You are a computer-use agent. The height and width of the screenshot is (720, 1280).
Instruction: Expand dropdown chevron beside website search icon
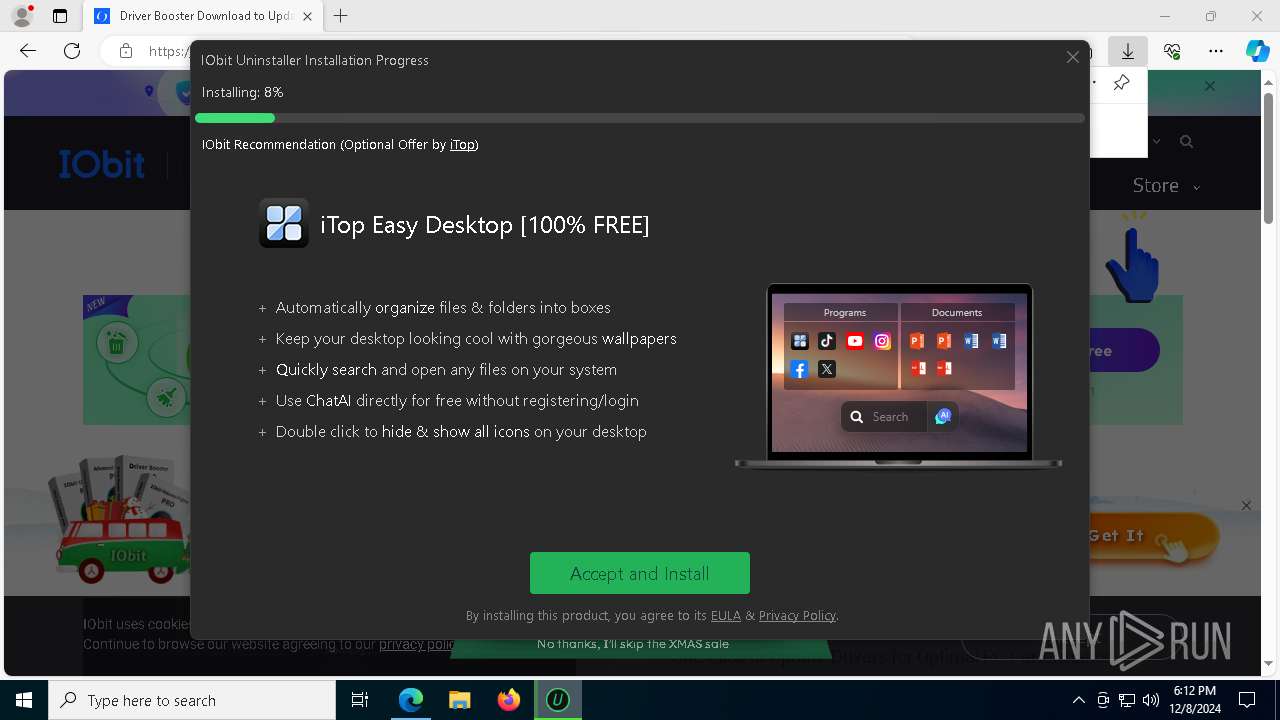(1157, 142)
